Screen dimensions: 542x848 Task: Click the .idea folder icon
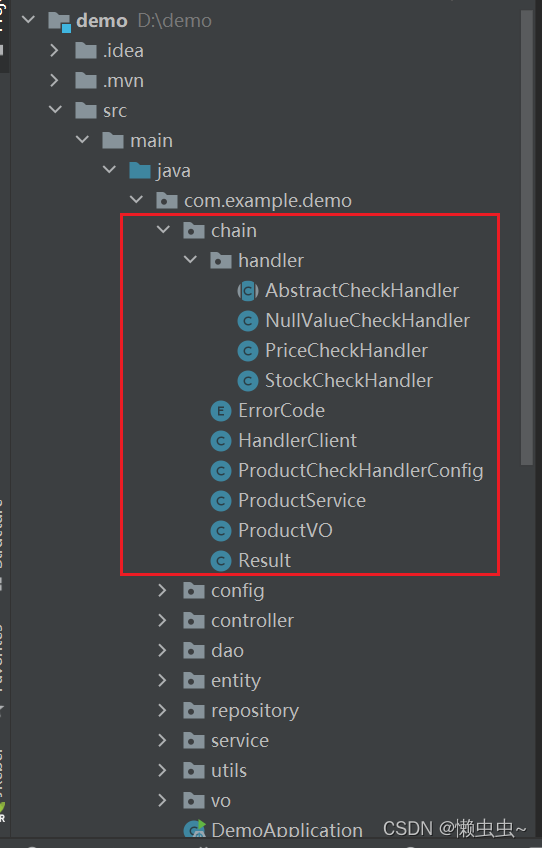[86, 50]
